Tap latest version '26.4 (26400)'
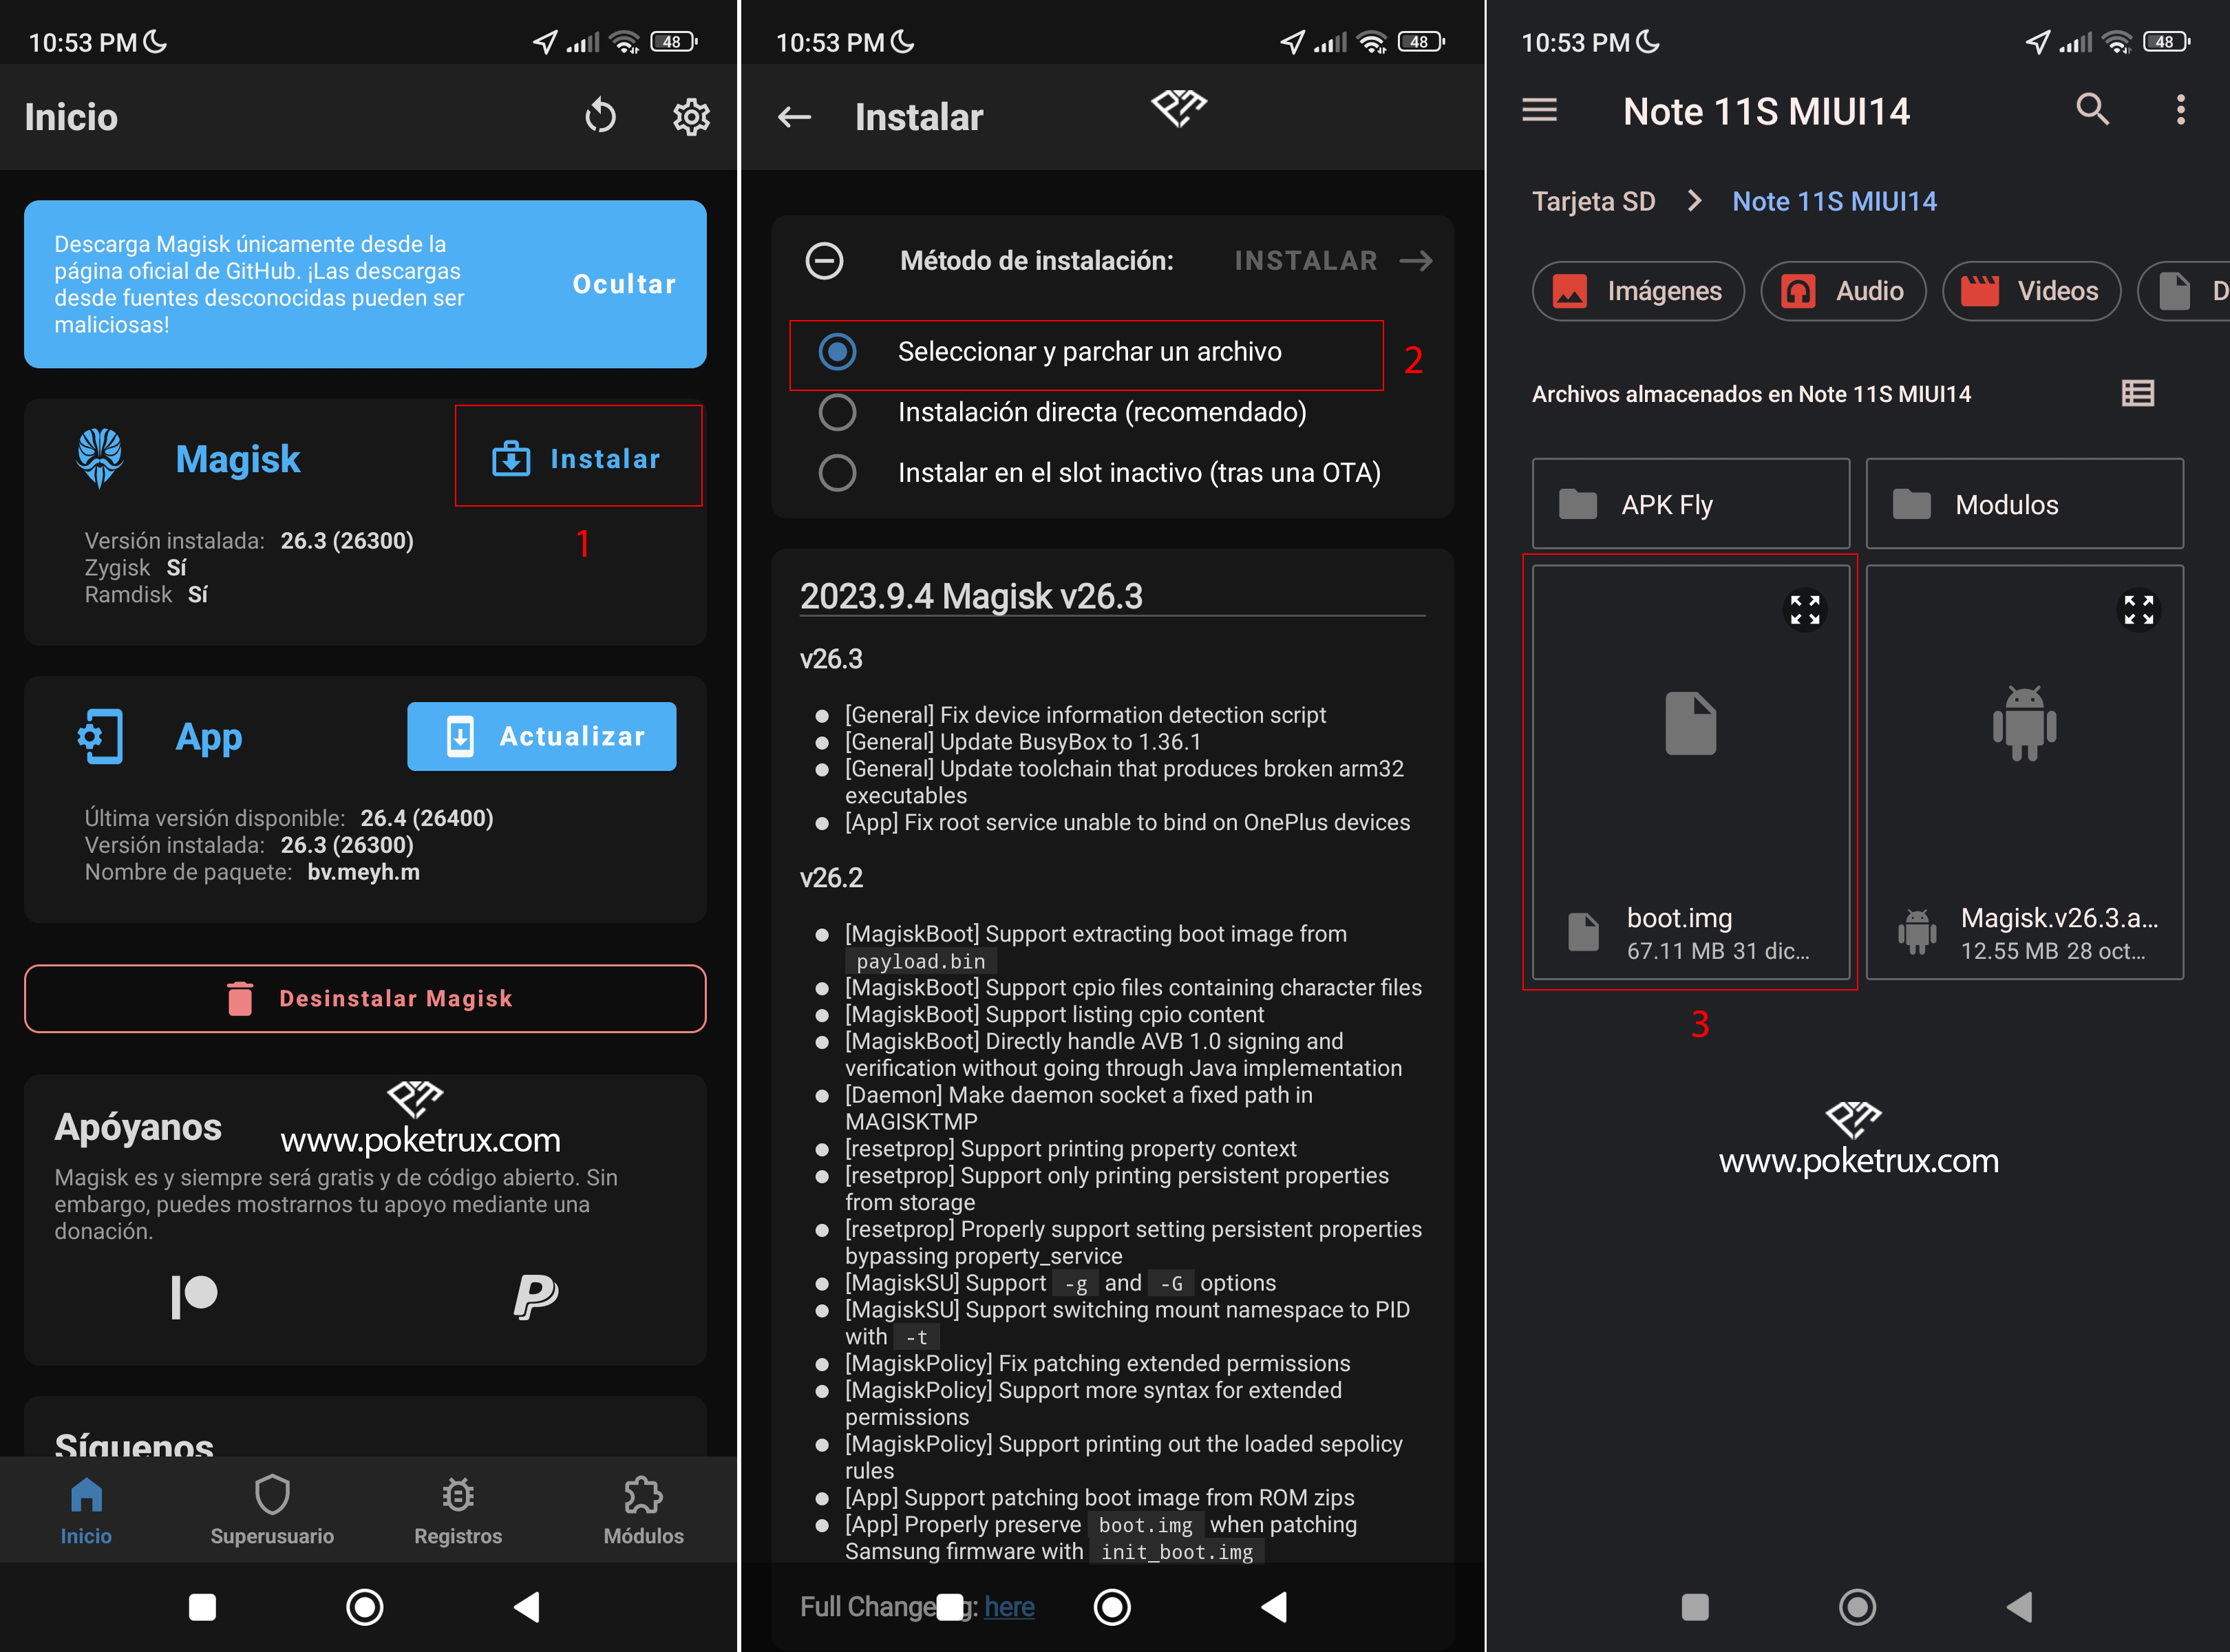This screenshot has width=2230, height=1652. pos(427,818)
